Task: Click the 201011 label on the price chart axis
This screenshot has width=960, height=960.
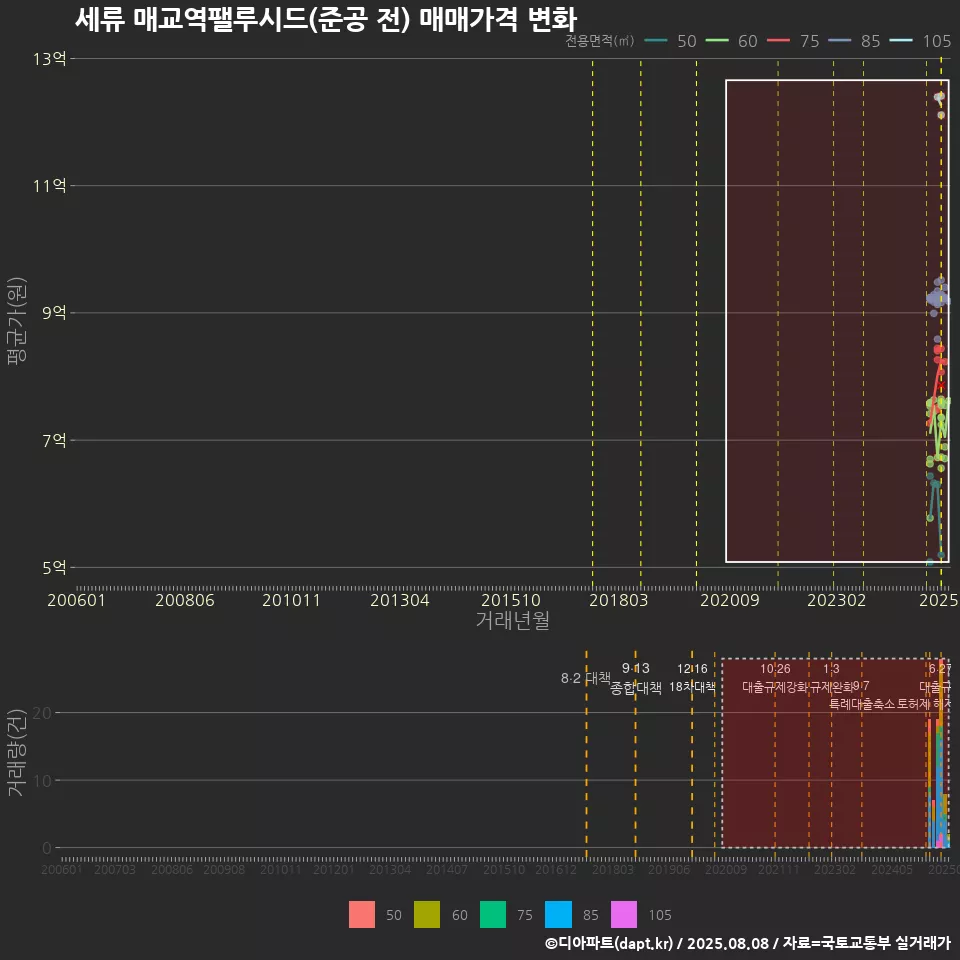Action: point(291,600)
